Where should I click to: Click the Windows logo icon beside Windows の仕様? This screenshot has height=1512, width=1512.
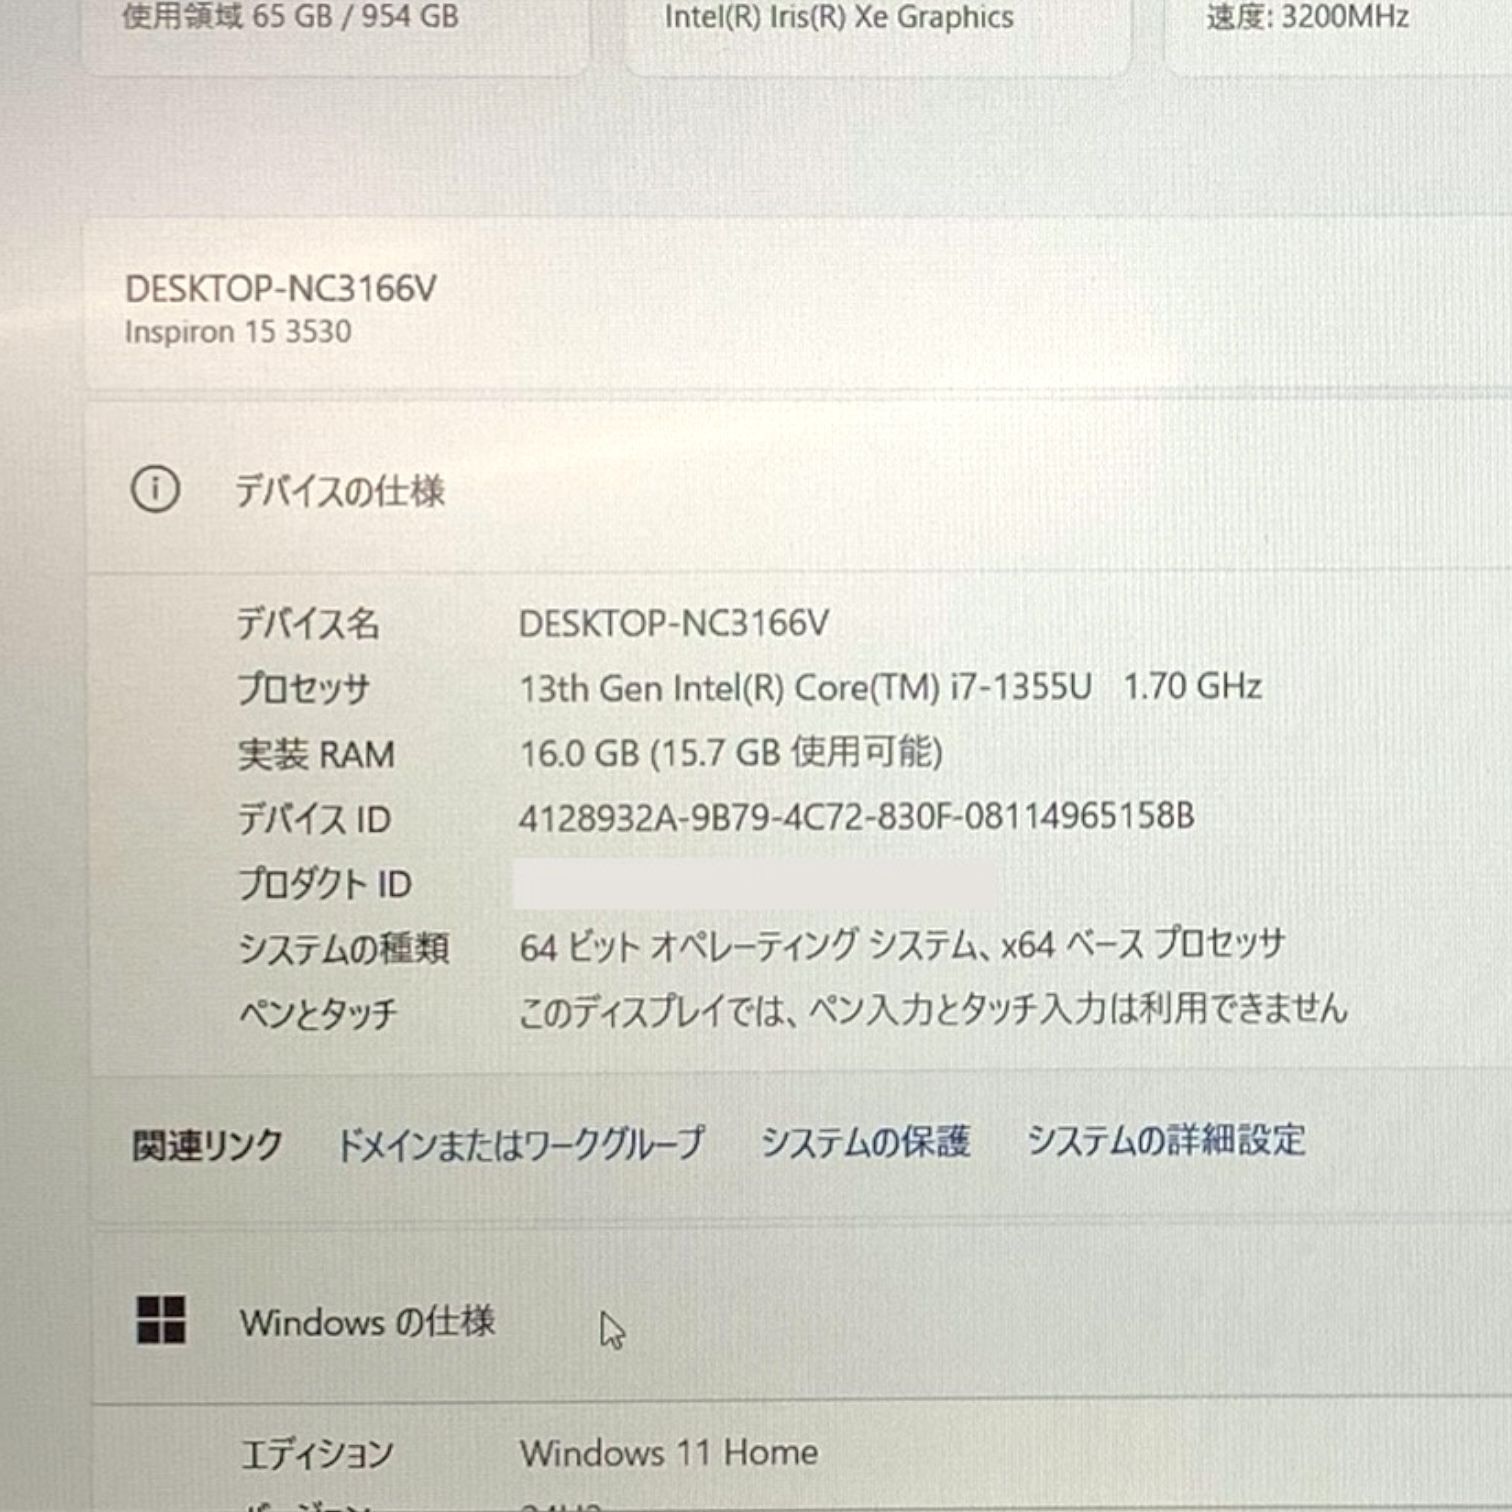[x=161, y=1320]
